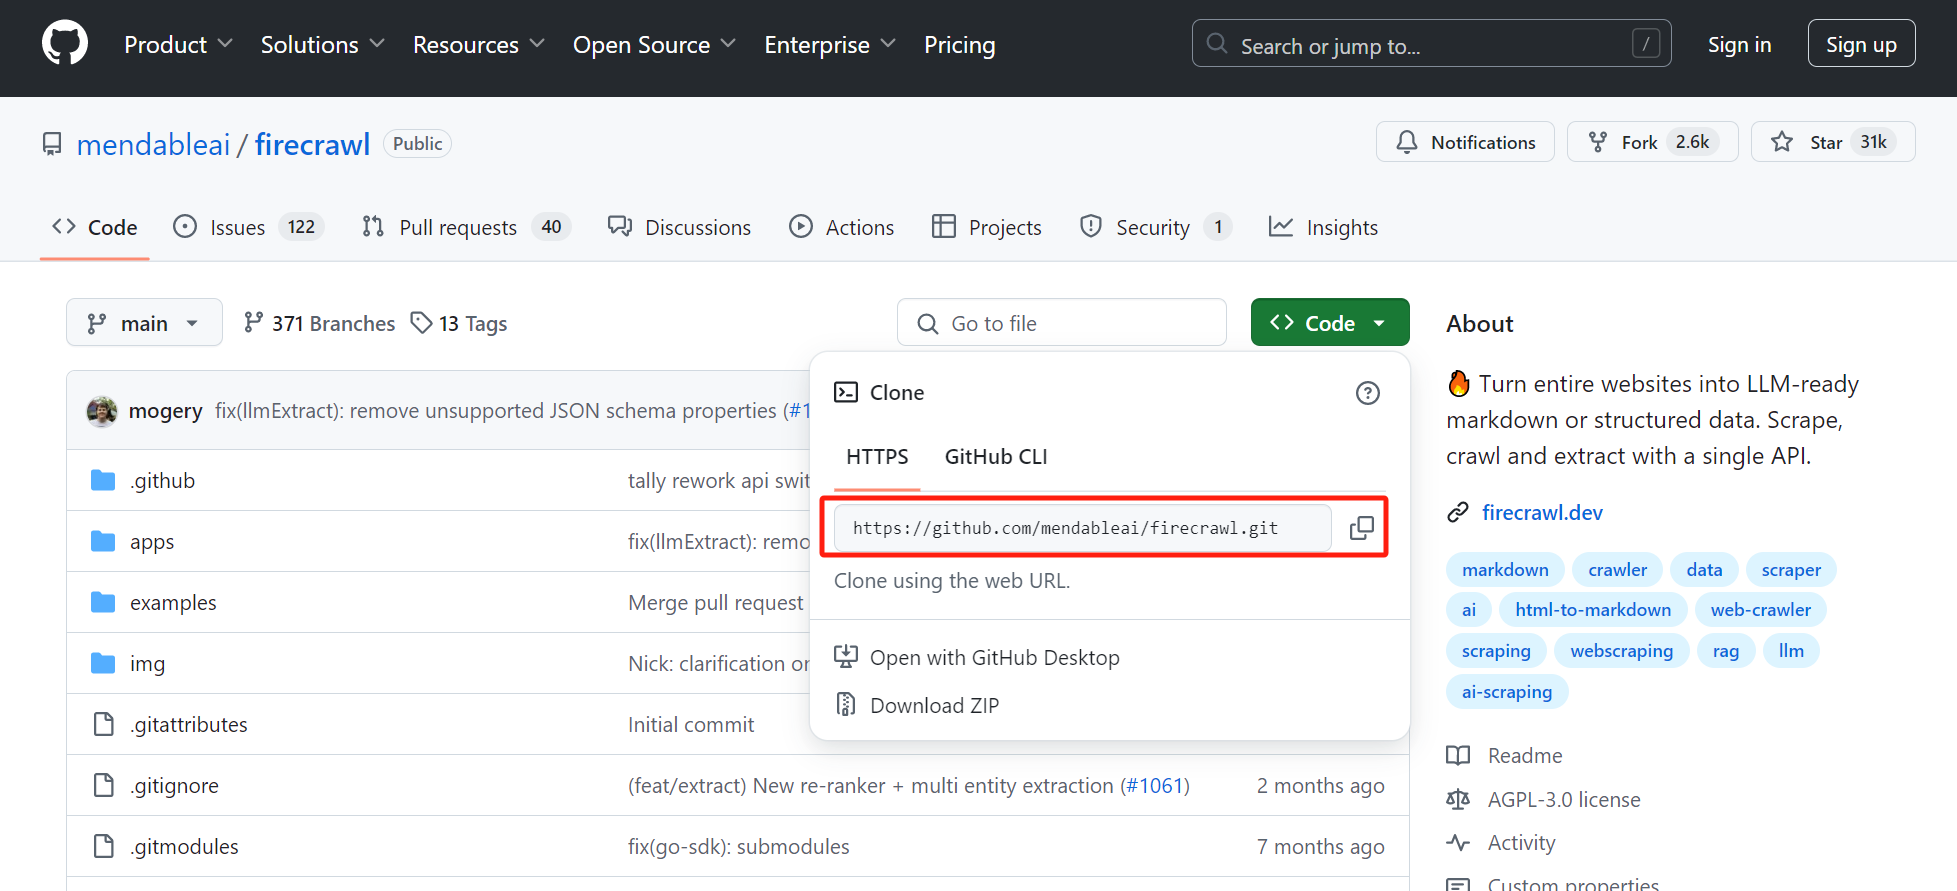Open the Security tab
The image size is (1957, 891).
1155,227
